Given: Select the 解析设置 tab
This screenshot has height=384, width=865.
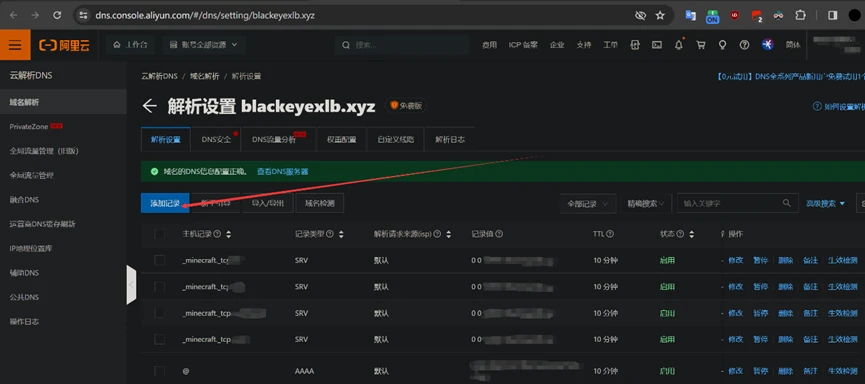Looking at the screenshot, I should (x=165, y=140).
